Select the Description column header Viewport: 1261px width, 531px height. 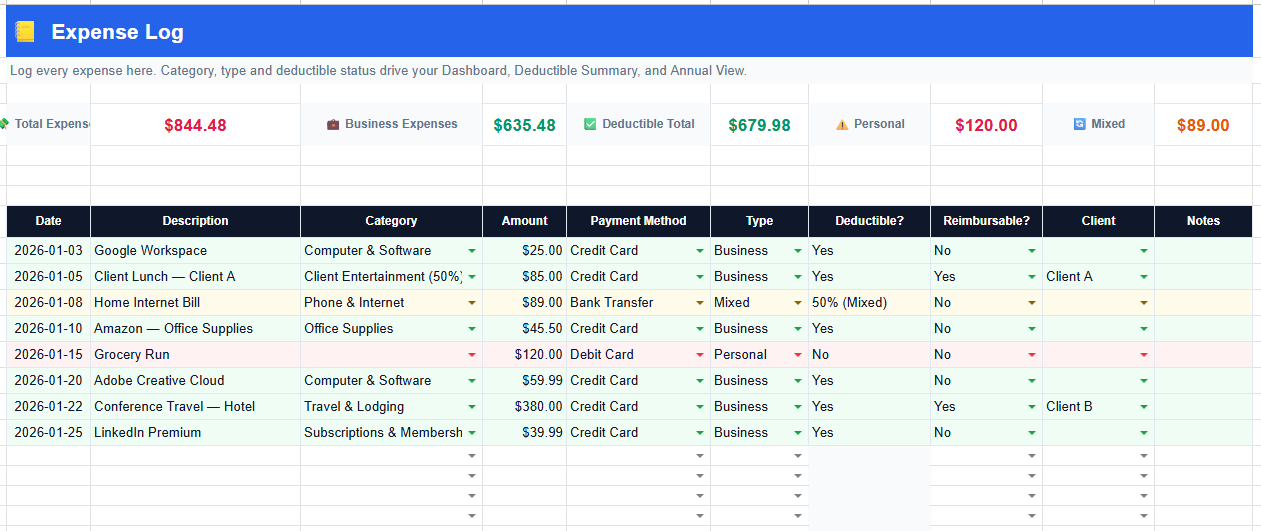(195, 221)
